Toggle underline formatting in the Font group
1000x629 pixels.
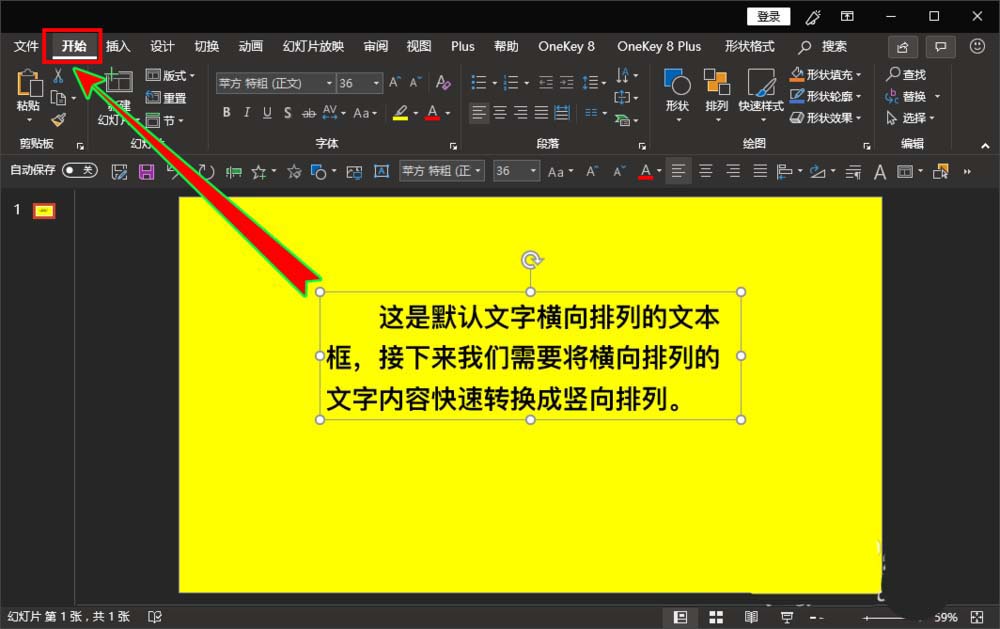point(266,113)
